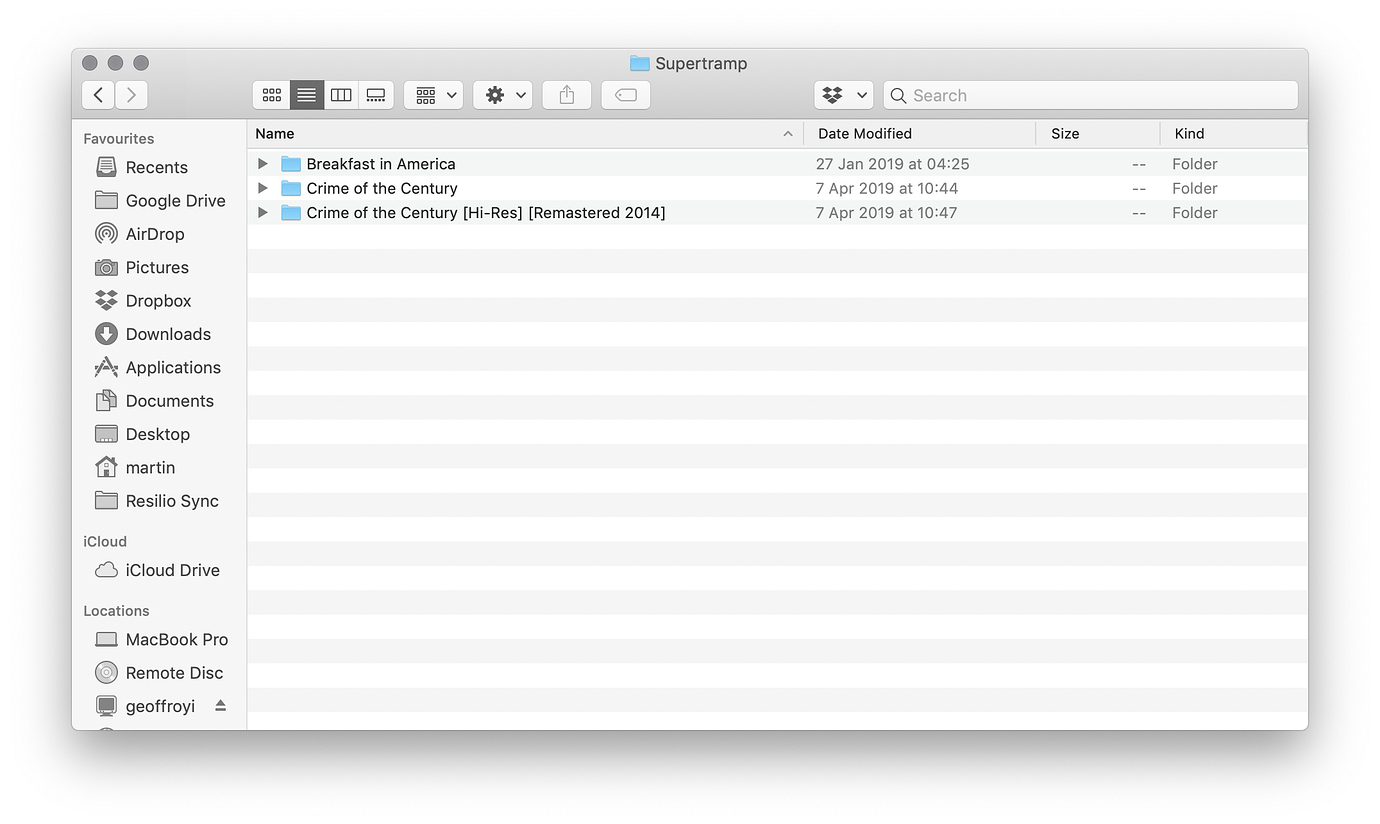This screenshot has height=824, width=1380.
Task: Switch to column view
Action: (x=341, y=94)
